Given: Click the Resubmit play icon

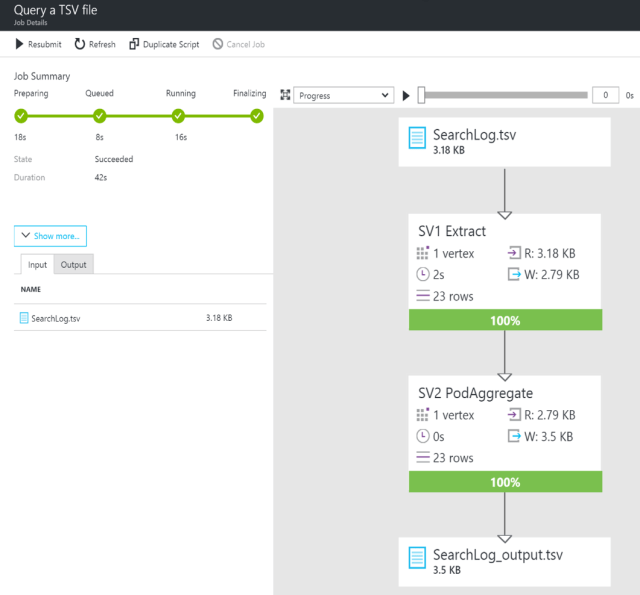Looking at the screenshot, I should pyautogui.click(x=19, y=44).
